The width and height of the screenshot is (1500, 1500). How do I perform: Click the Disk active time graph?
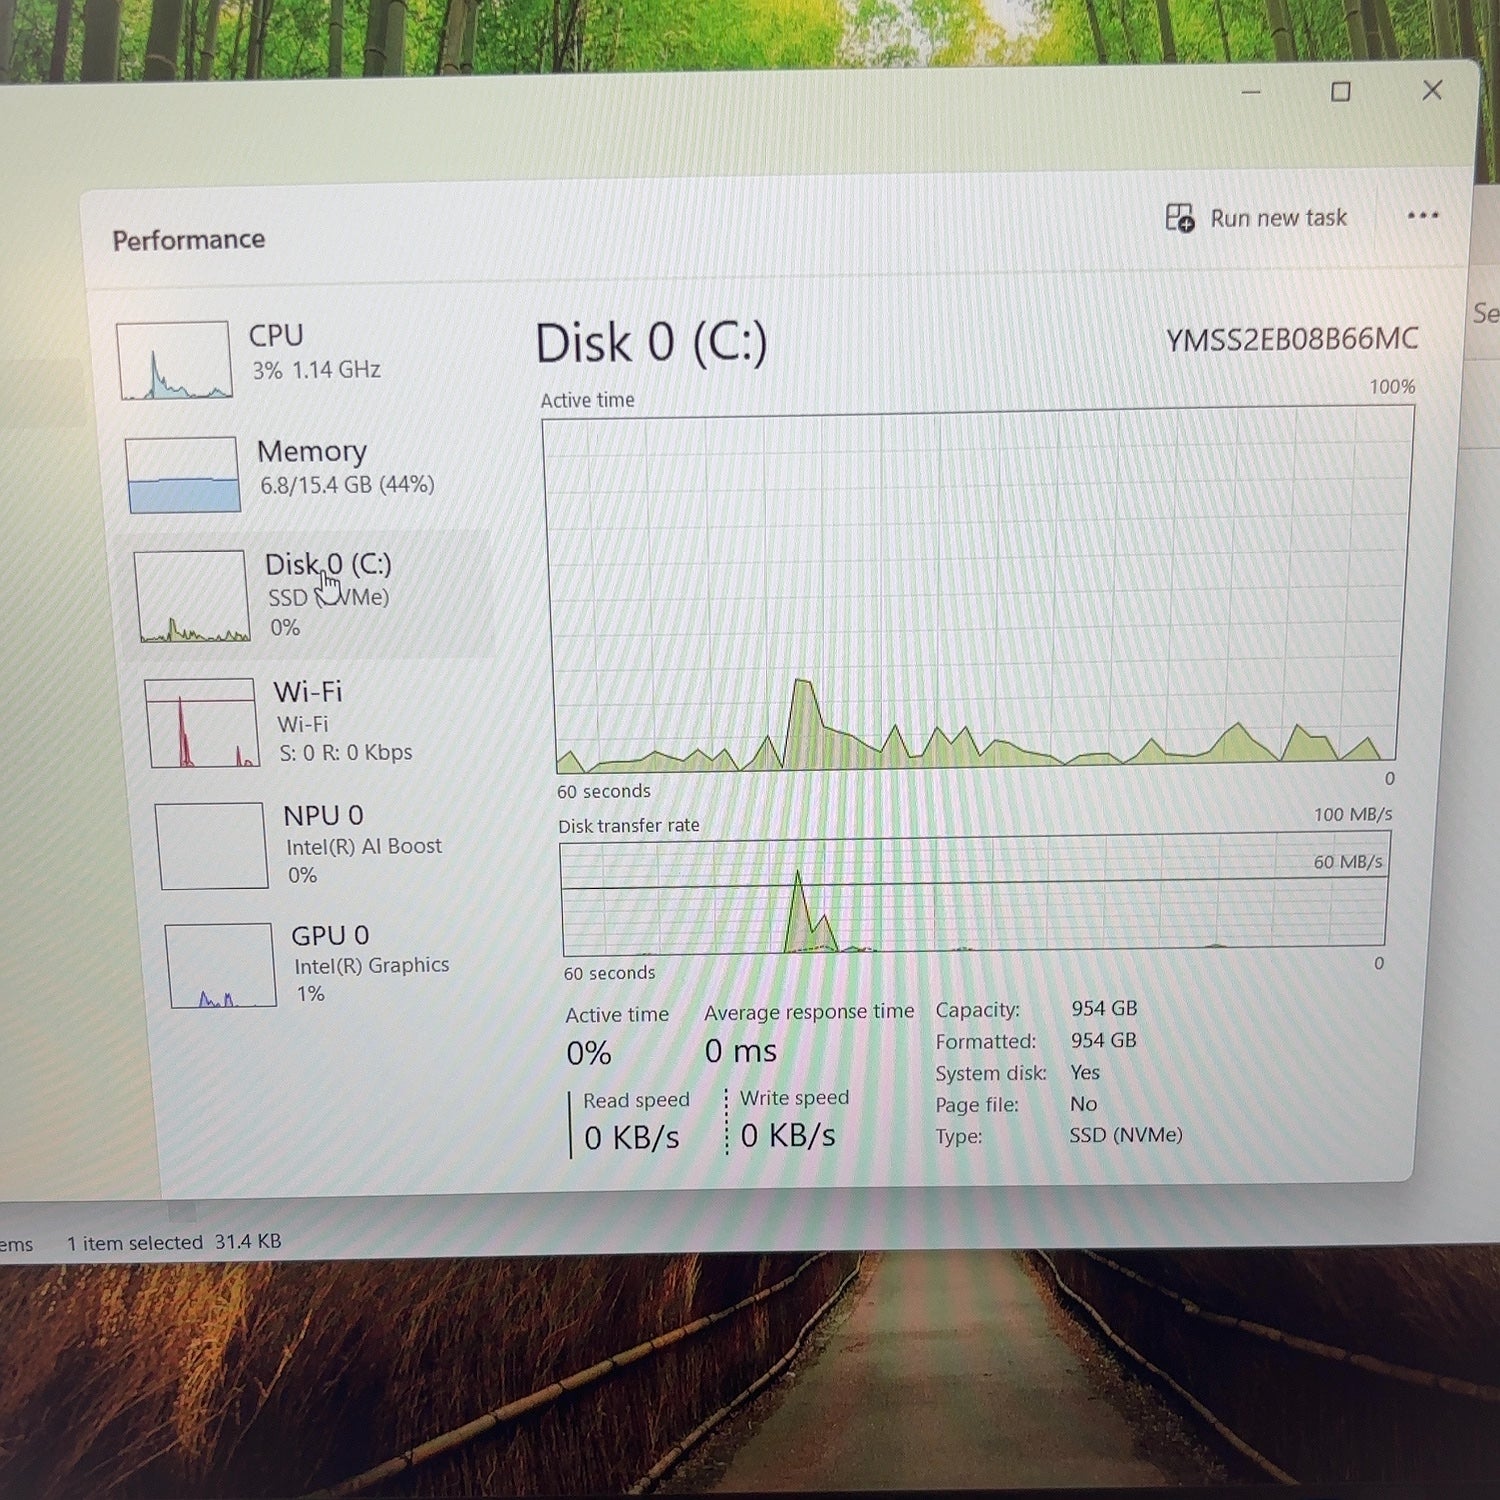(x=977, y=590)
